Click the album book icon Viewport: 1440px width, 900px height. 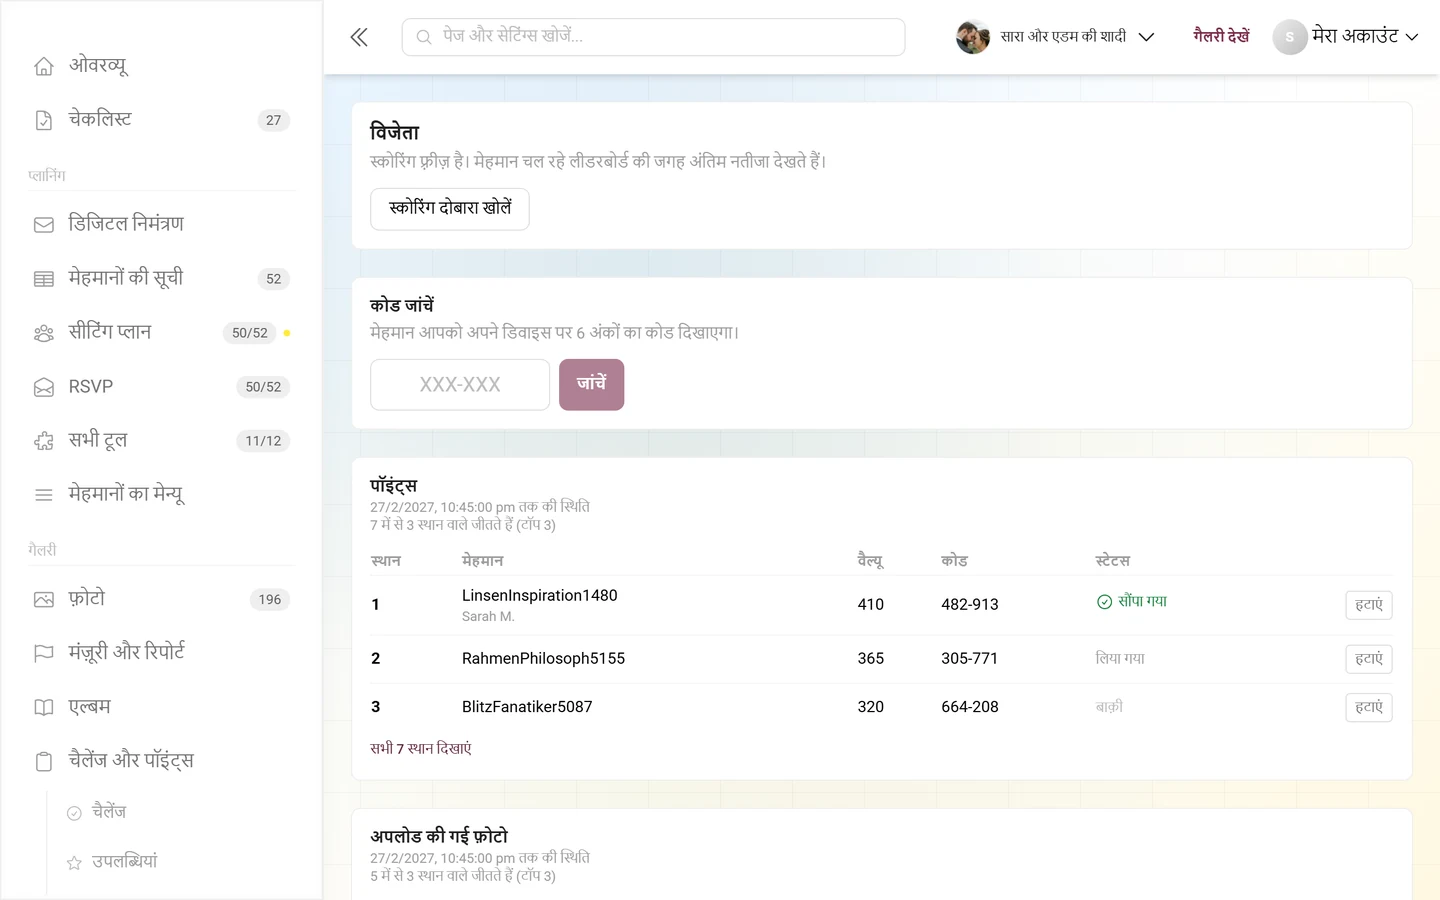[44, 707]
